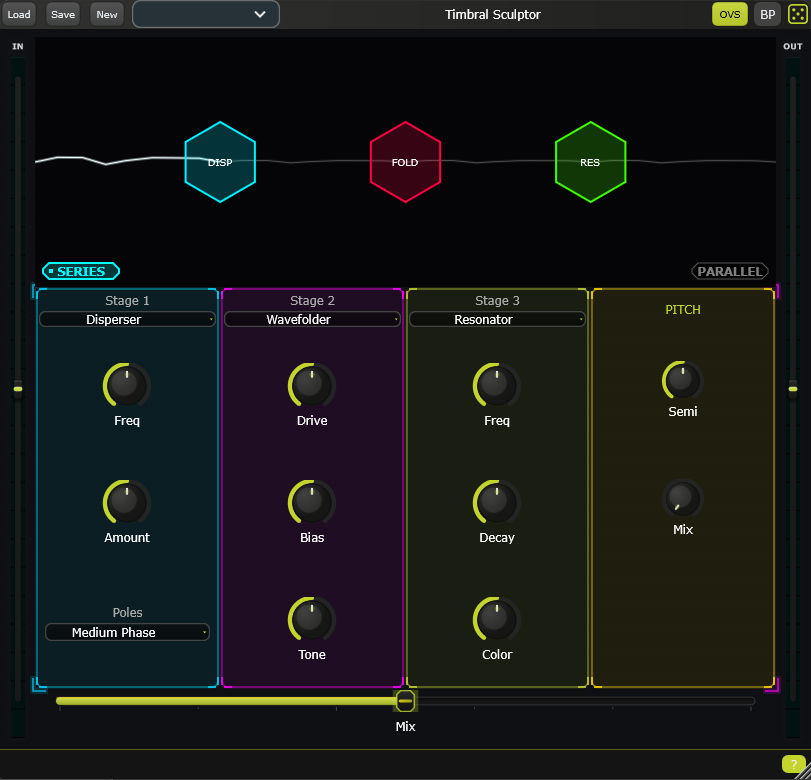Image resolution: width=811 pixels, height=780 pixels.
Task: Select the FOLD hexagon node
Action: [405, 161]
